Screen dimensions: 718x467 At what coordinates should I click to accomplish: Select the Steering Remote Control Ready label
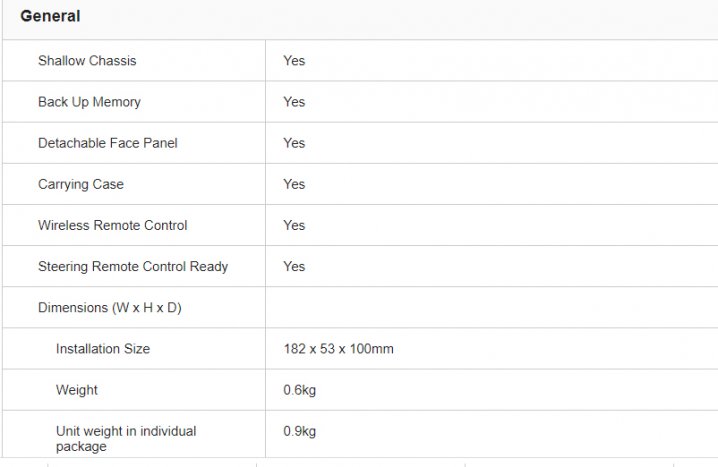point(133,266)
